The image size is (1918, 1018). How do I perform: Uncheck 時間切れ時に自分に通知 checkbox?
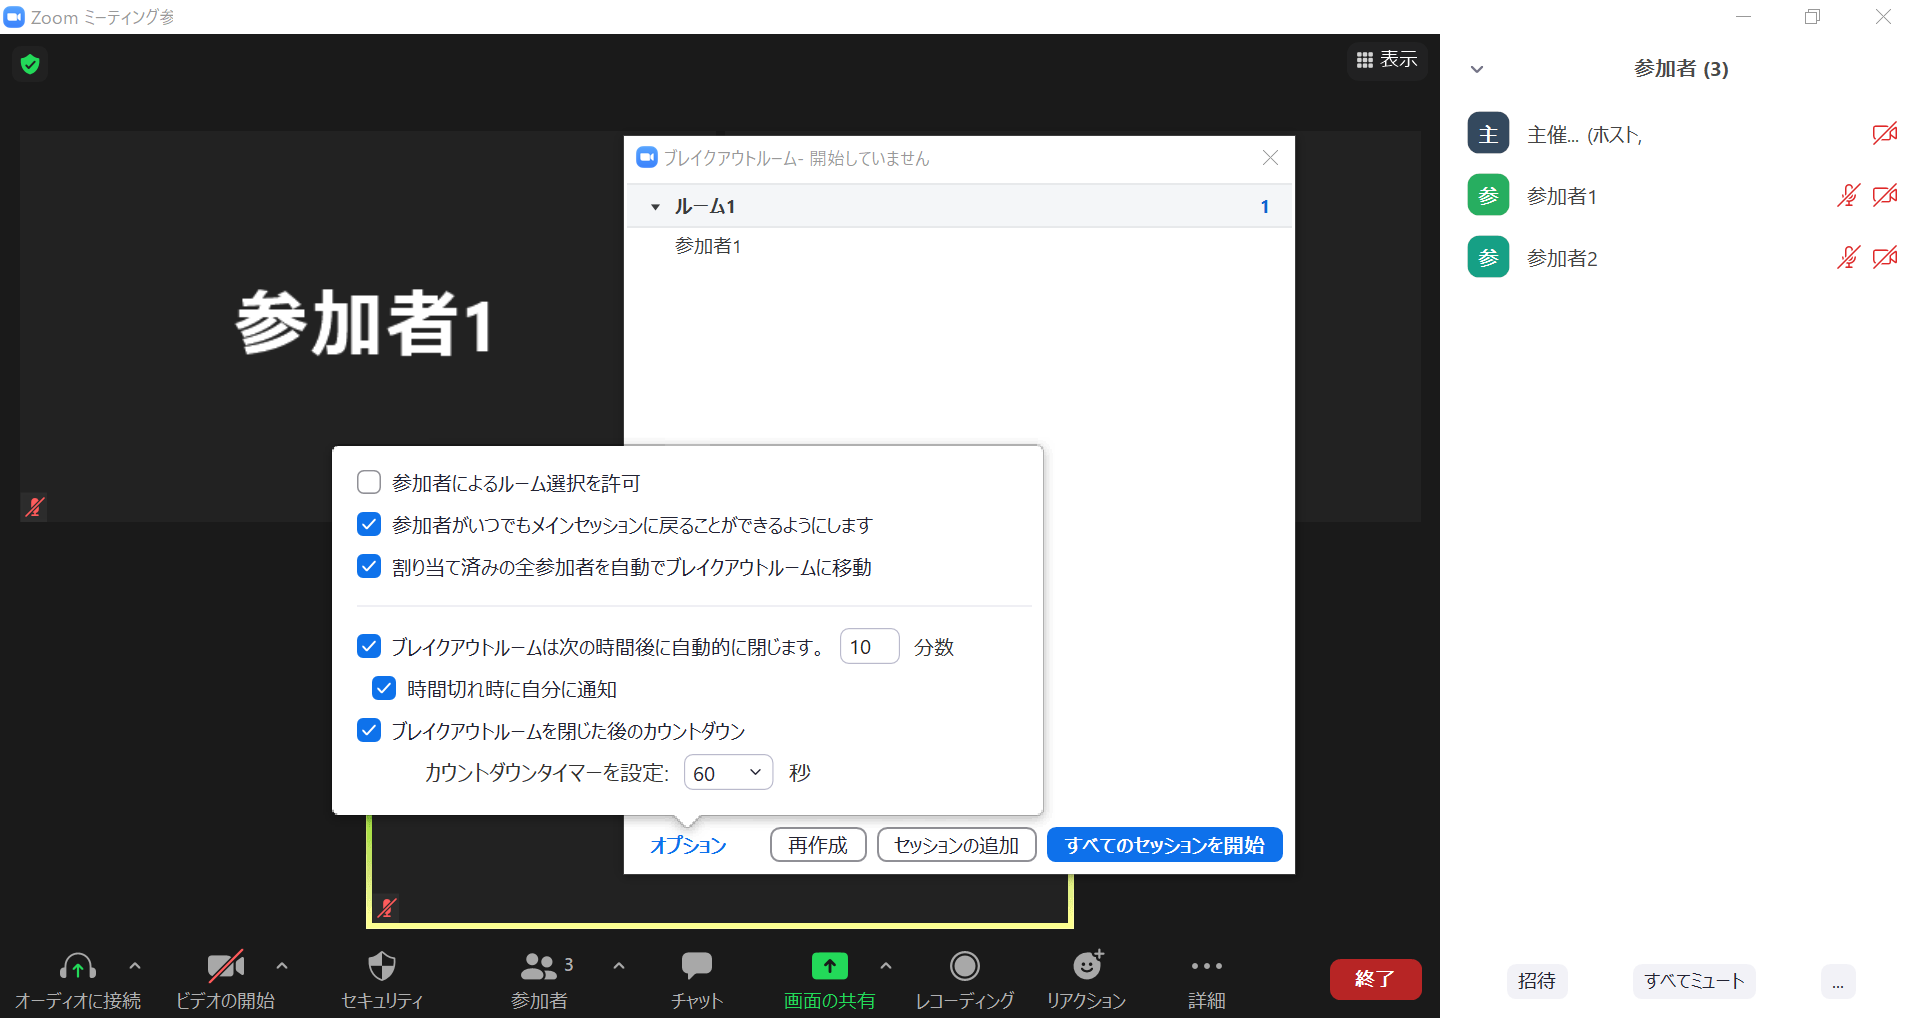point(384,689)
